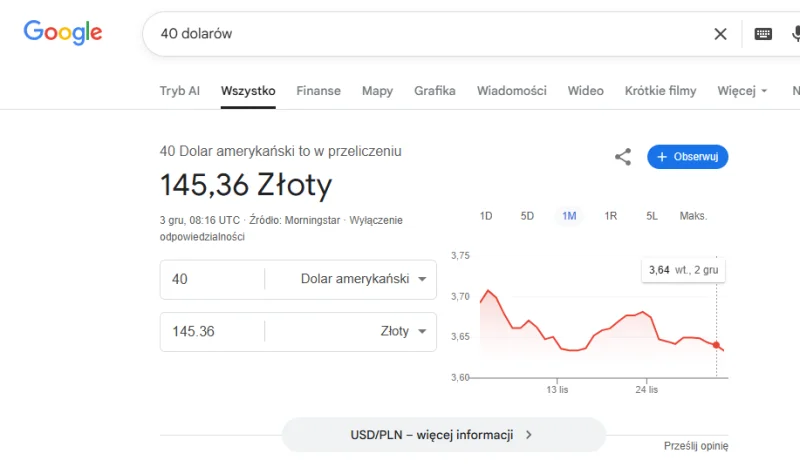
Task: Clear the search box with X icon
Action: (x=720, y=34)
